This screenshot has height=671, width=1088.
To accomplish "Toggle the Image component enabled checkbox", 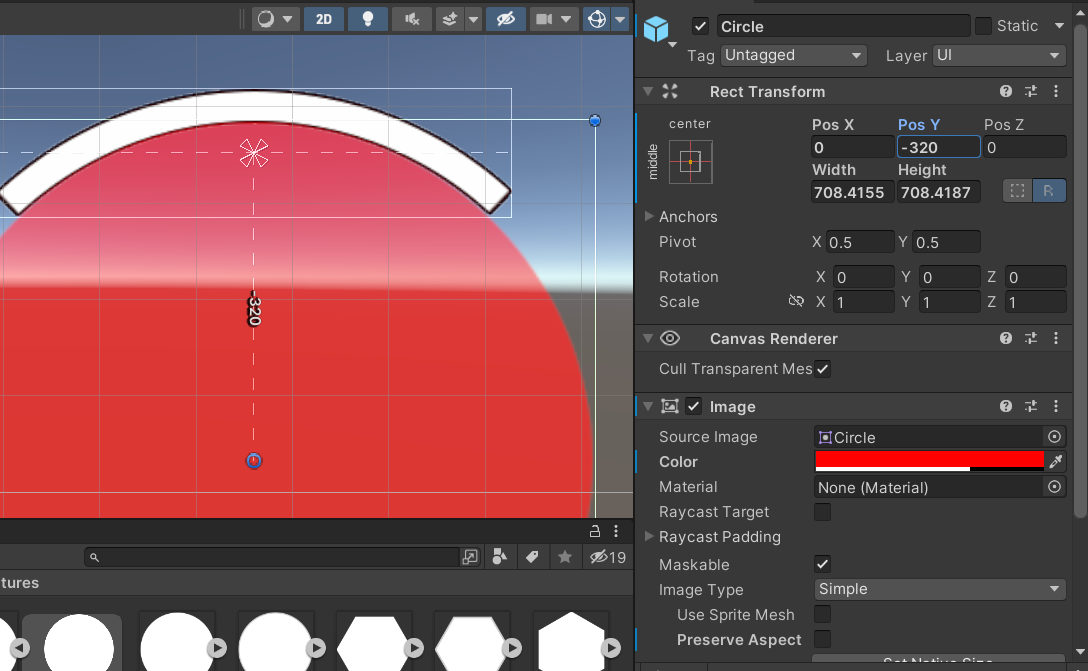I will (x=693, y=406).
